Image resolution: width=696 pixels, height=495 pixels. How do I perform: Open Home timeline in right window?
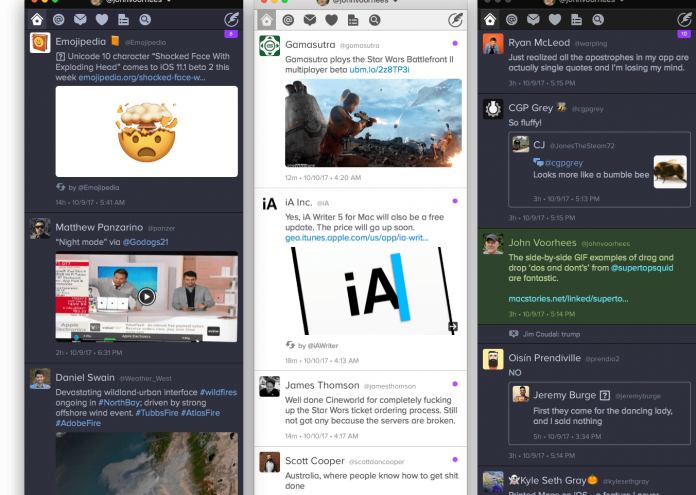click(490, 20)
